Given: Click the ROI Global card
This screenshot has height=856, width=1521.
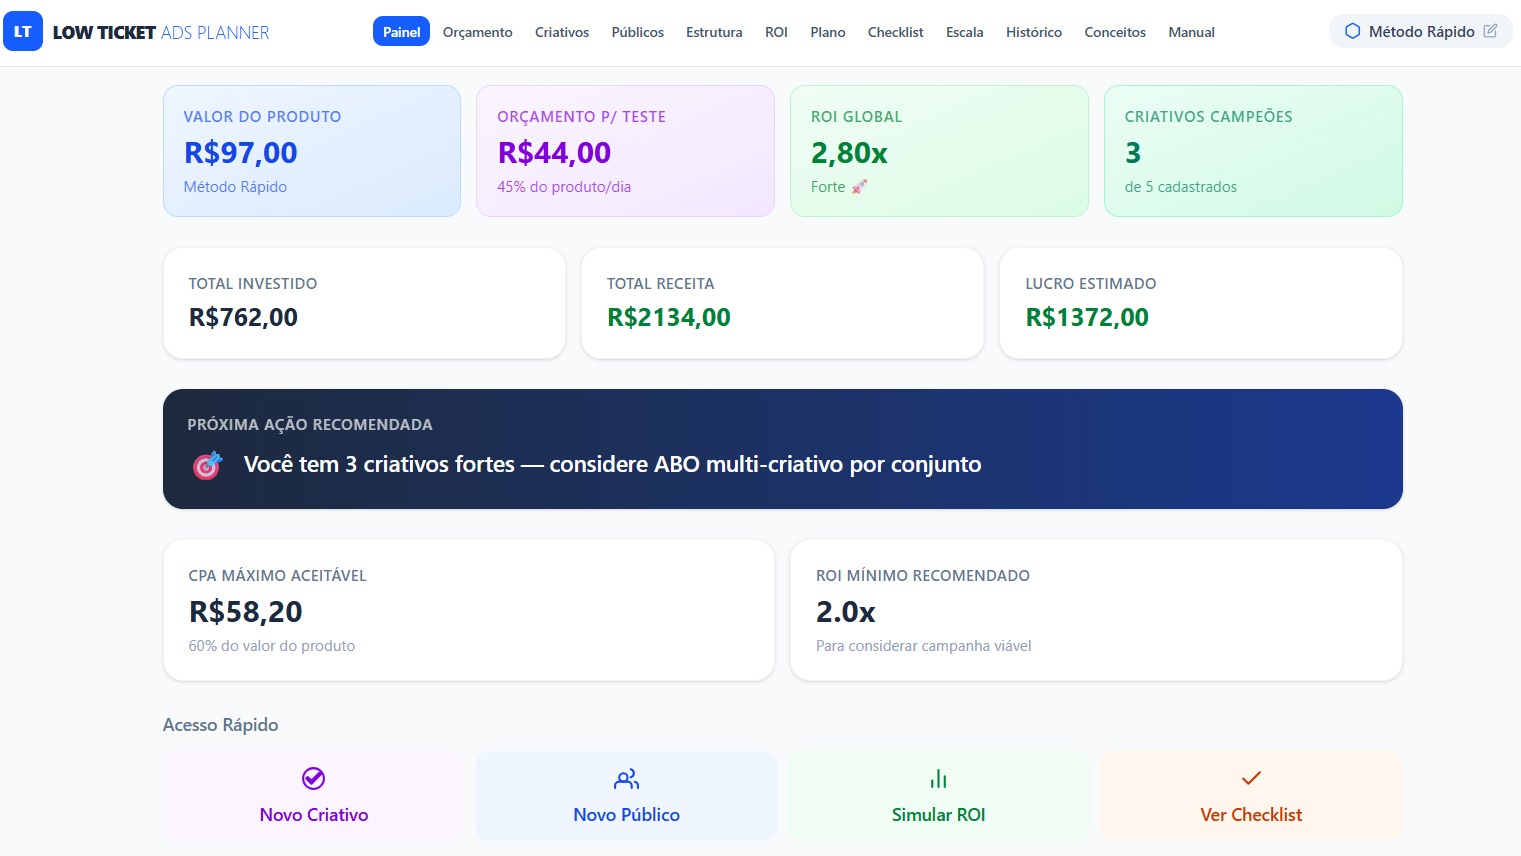Looking at the screenshot, I should (939, 151).
